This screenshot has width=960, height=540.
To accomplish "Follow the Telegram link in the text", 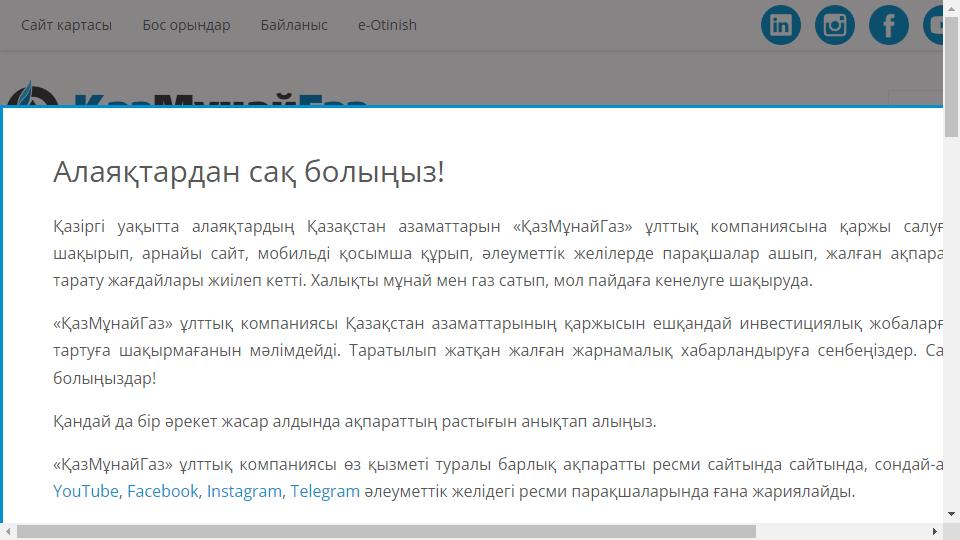I will point(325,492).
